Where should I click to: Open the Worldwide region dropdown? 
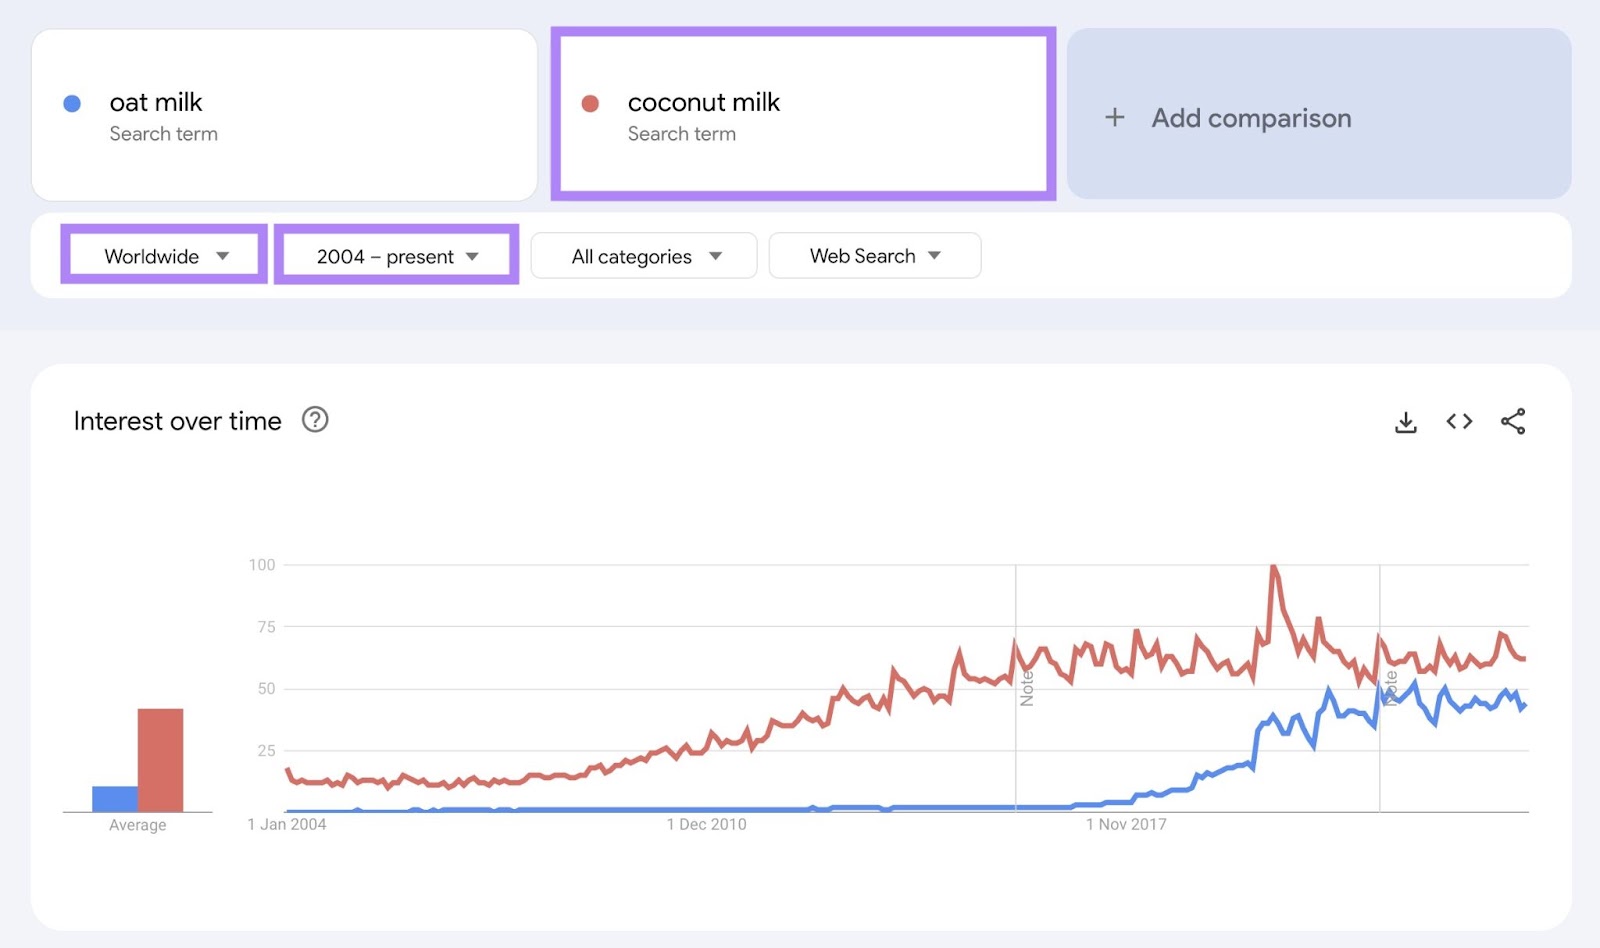click(x=163, y=256)
